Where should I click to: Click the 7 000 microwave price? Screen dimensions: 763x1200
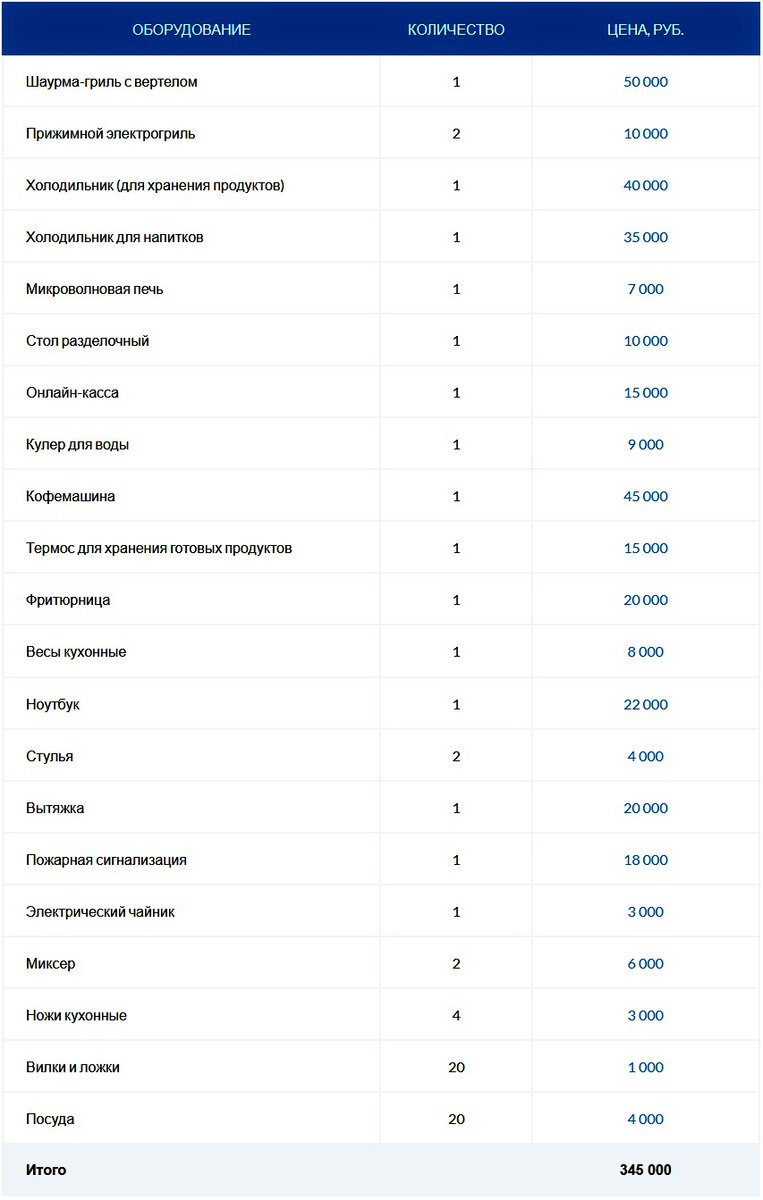pyautogui.click(x=645, y=290)
